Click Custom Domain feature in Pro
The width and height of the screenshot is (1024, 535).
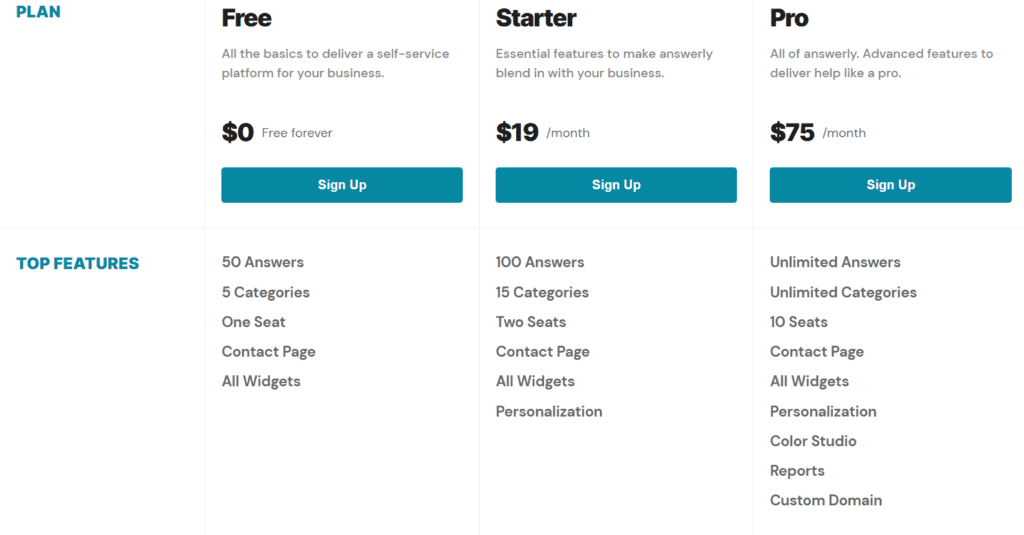(826, 500)
